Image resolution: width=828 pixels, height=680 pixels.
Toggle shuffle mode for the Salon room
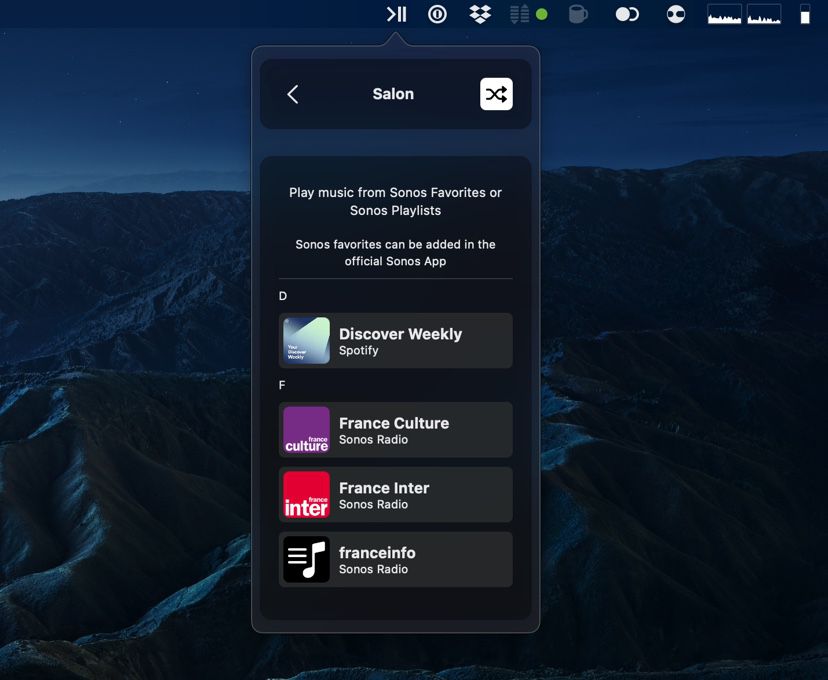496,94
